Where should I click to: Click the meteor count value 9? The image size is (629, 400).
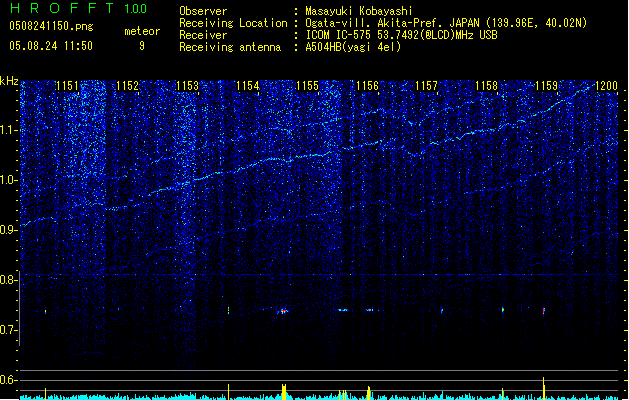141,45
